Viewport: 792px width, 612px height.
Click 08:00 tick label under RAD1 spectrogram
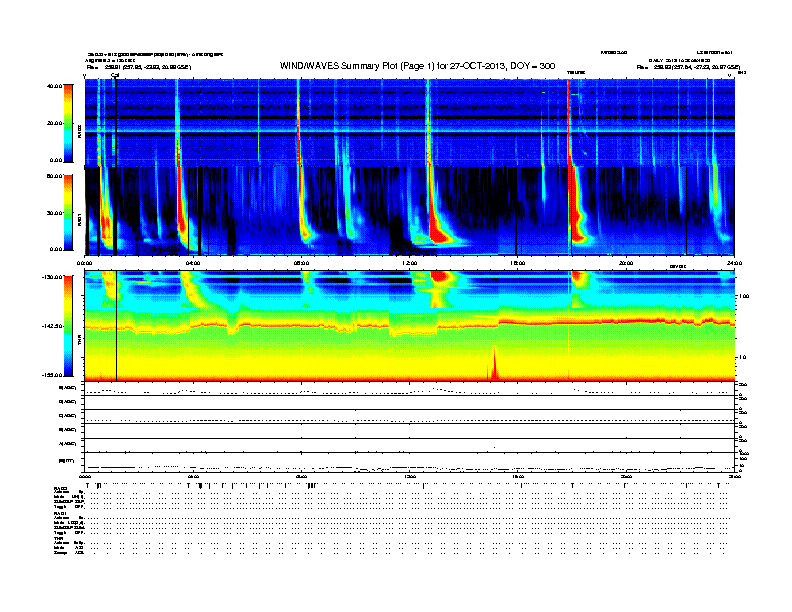pos(301,263)
